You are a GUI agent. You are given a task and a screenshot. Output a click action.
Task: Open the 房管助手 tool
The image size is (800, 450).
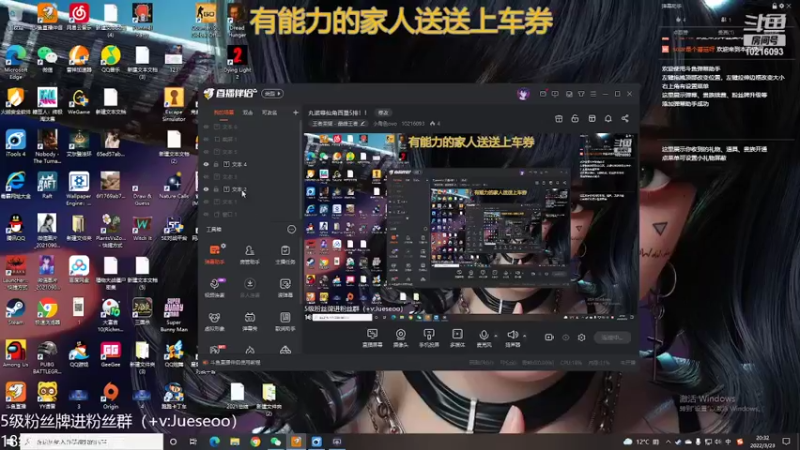(249, 254)
